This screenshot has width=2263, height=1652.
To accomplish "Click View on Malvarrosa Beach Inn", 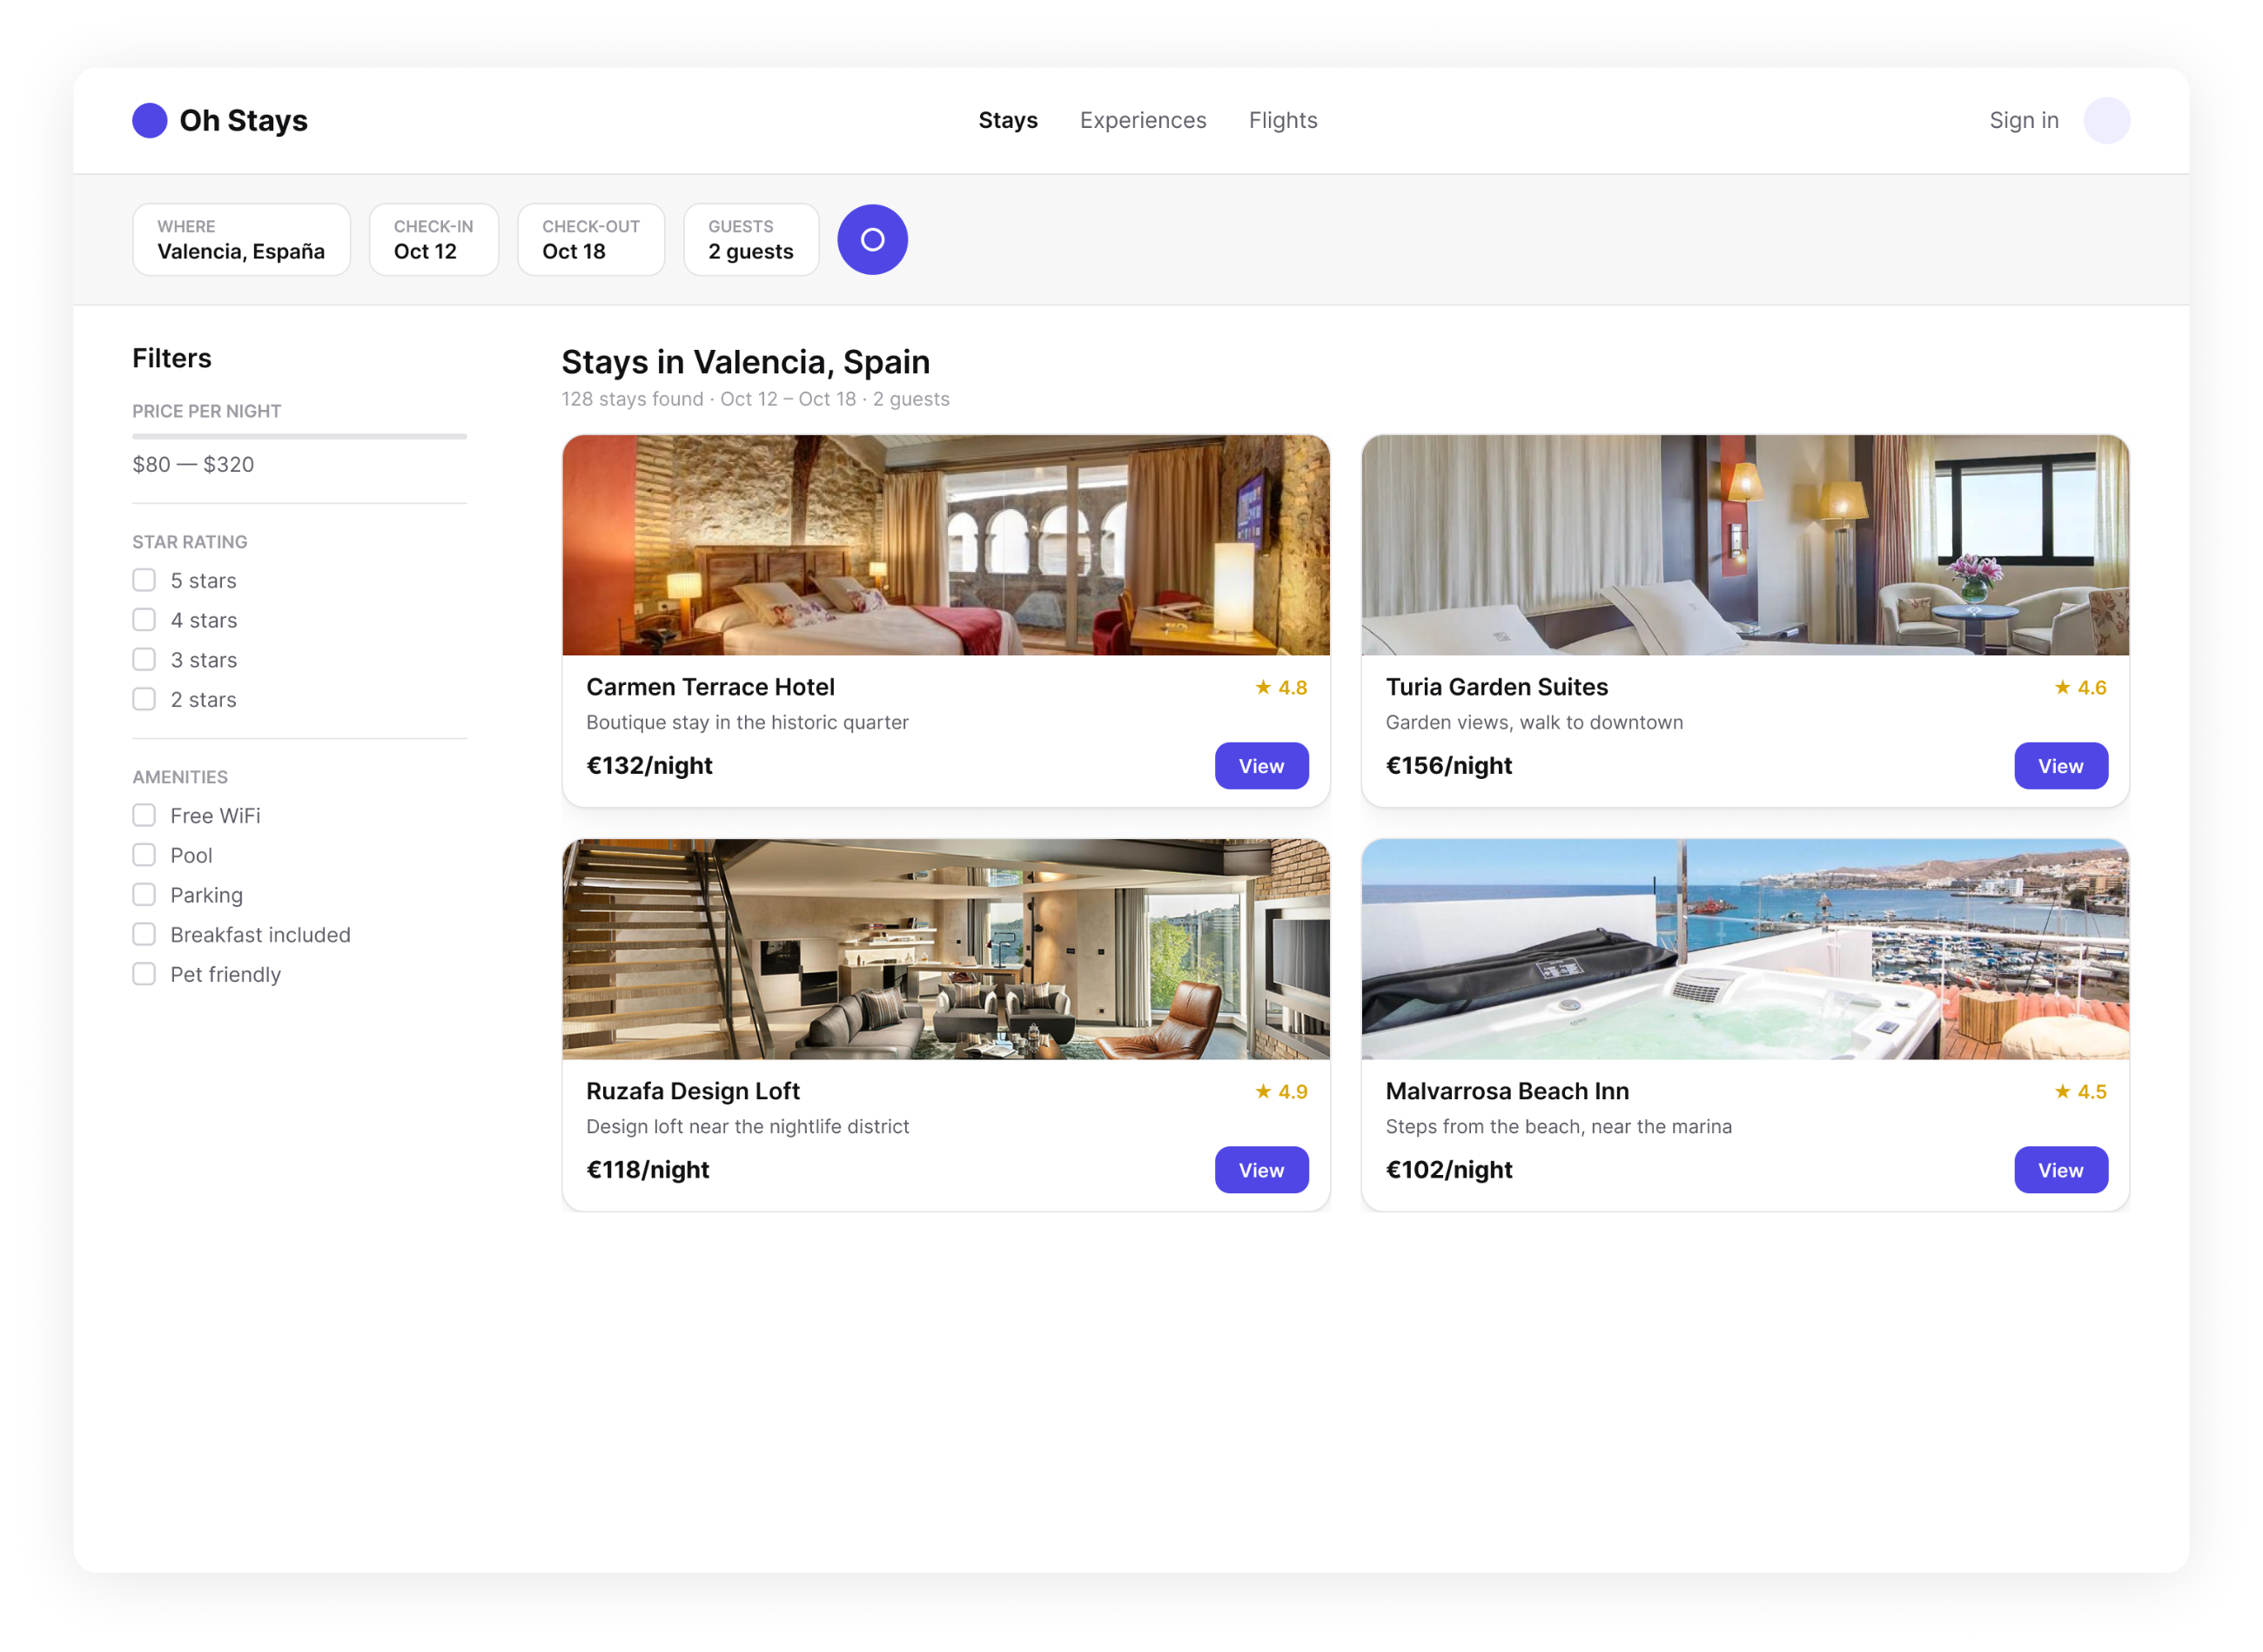I will [x=2060, y=1170].
